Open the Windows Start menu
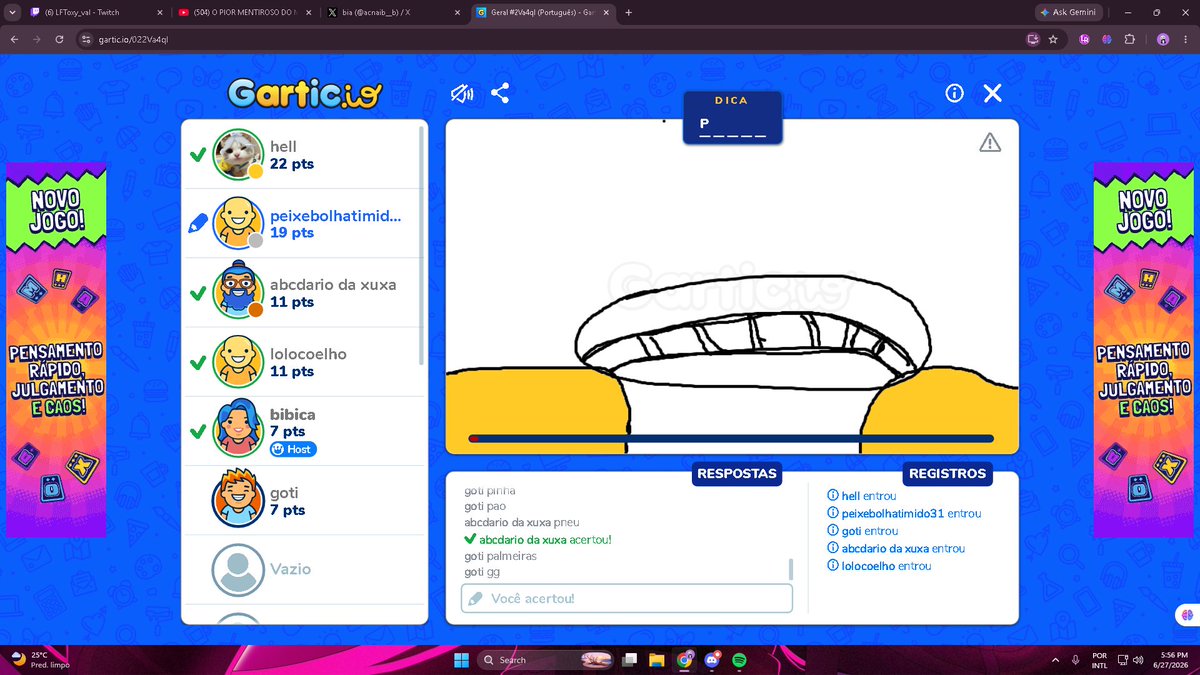 pos(461,660)
